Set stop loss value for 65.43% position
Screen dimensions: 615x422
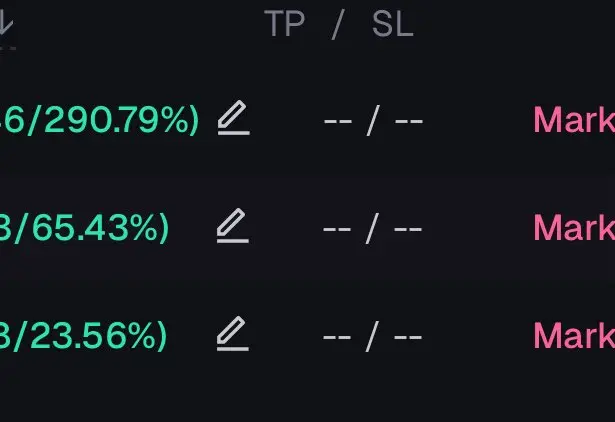click(x=408, y=229)
